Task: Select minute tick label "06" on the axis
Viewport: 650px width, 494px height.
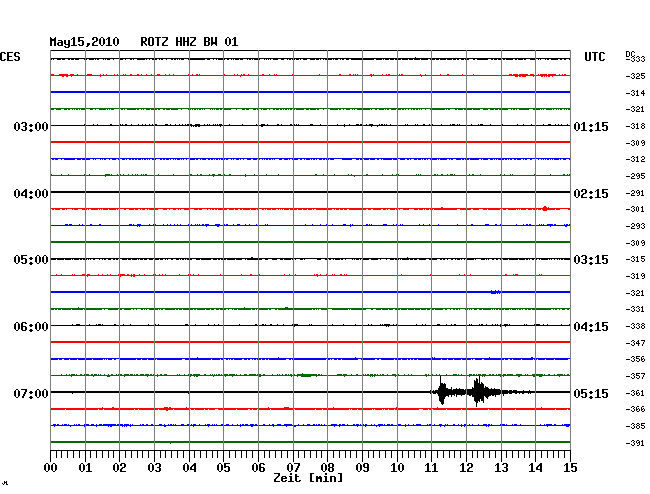Action: click(258, 467)
